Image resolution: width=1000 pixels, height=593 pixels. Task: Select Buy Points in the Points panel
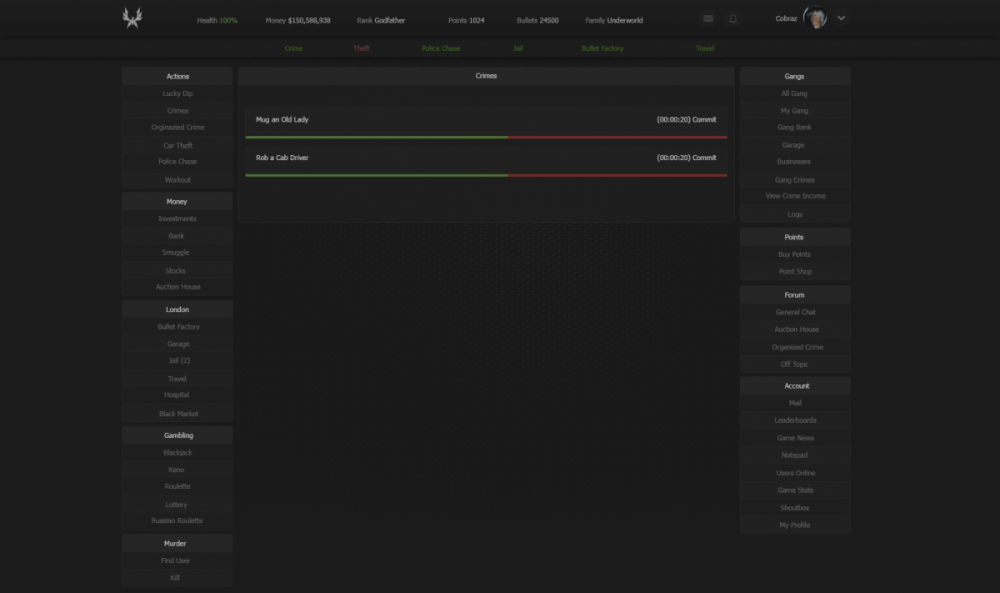click(x=795, y=255)
